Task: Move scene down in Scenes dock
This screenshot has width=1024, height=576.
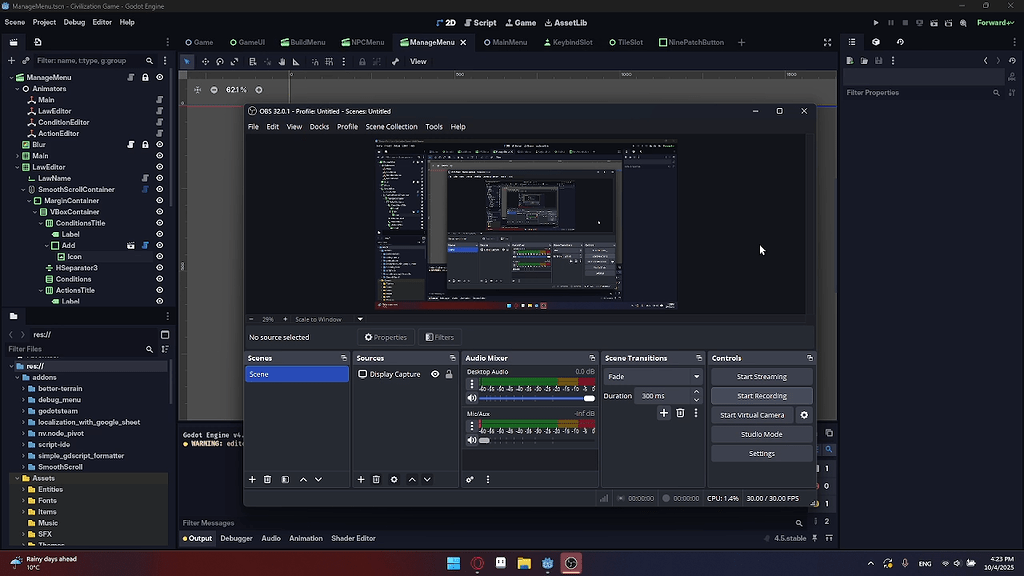Action: [318, 479]
